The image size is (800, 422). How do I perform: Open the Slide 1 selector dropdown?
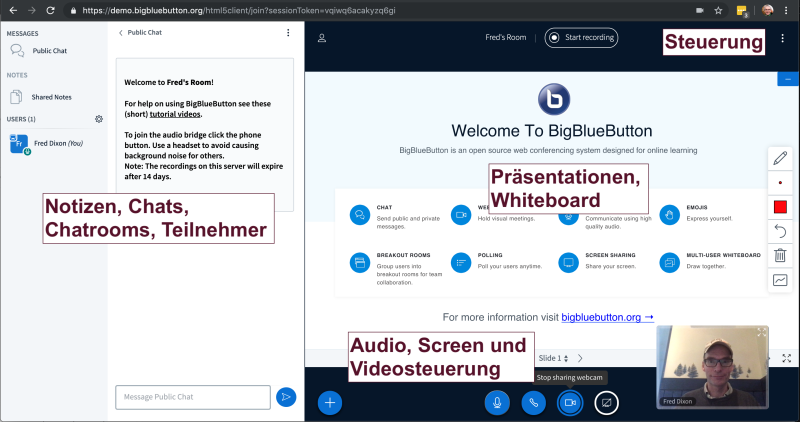click(553, 358)
